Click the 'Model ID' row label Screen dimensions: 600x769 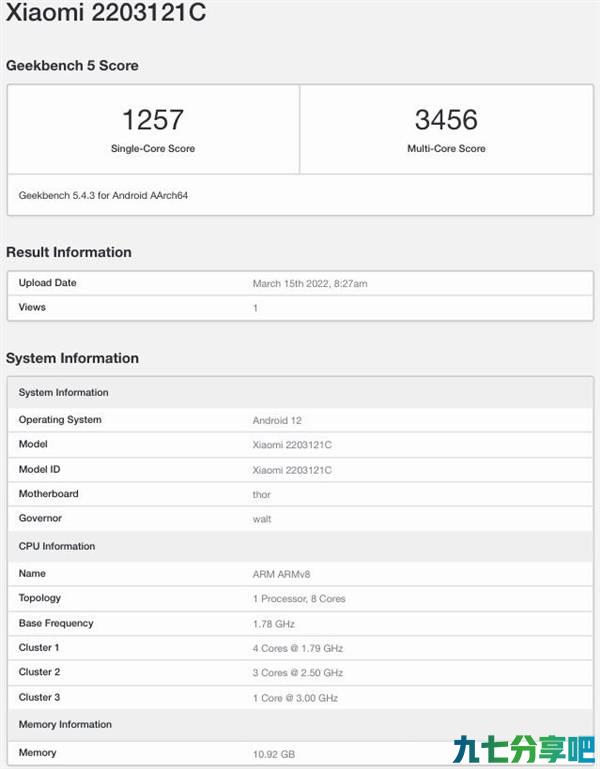(x=39, y=469)
